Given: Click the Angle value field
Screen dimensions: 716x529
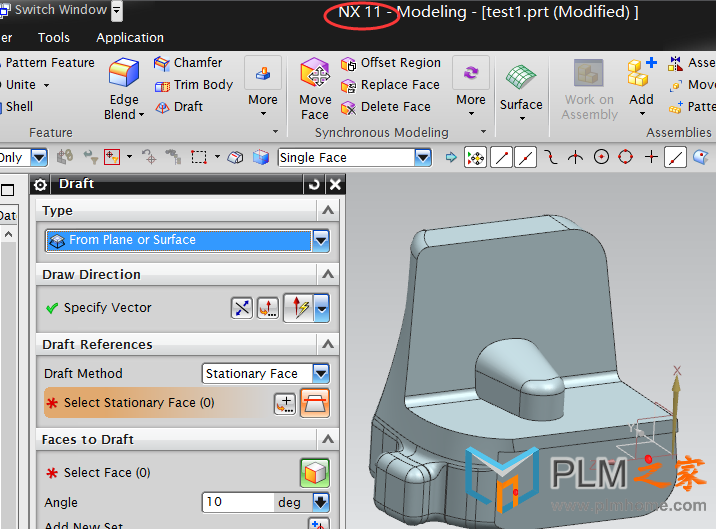Looking at the screenshot, I should pos(237,503).
